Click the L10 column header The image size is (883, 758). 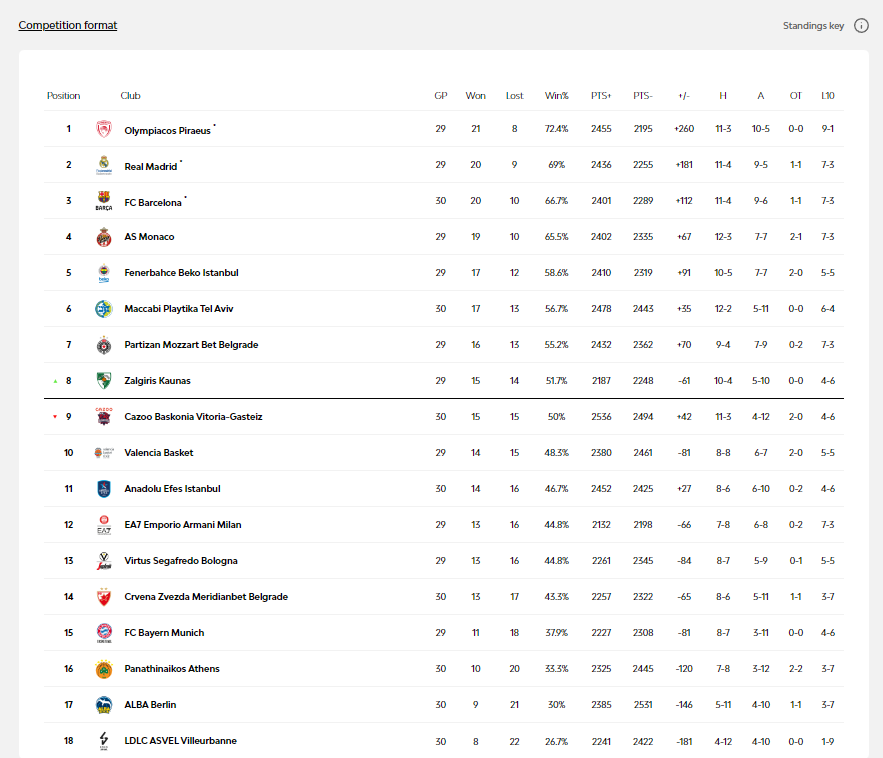coord(828,96)
